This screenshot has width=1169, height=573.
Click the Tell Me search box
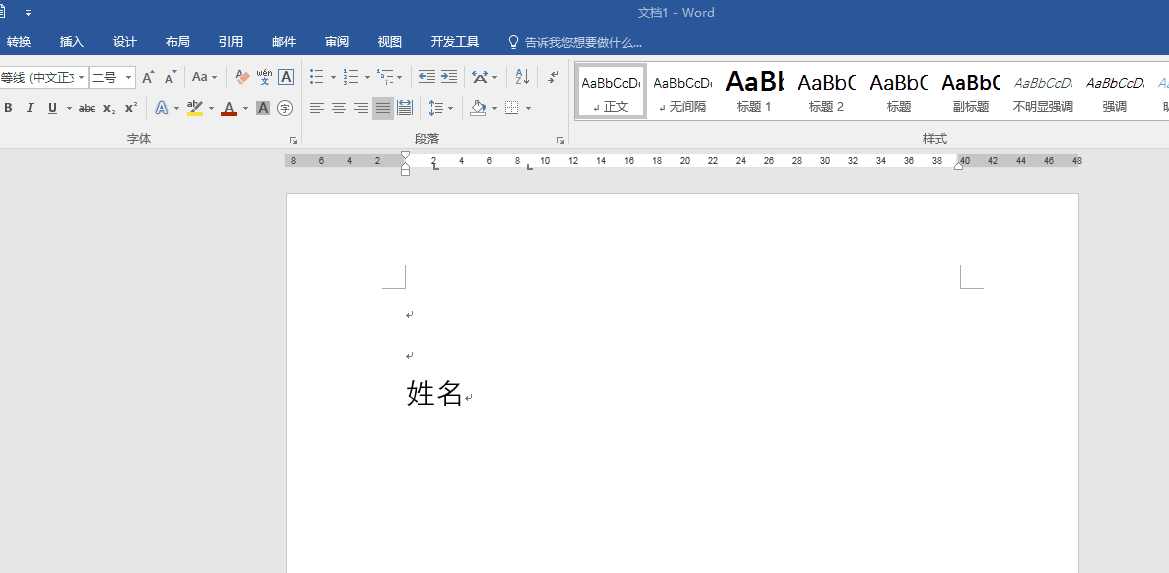coord(575,42)
